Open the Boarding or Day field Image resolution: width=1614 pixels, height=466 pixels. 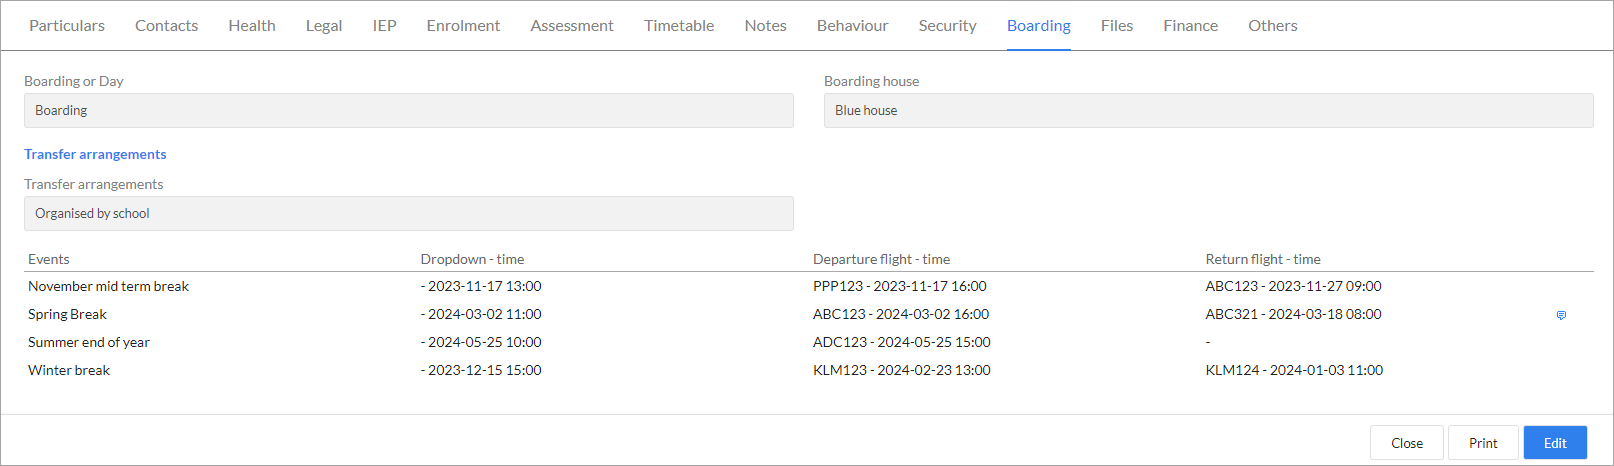[409, 111]
